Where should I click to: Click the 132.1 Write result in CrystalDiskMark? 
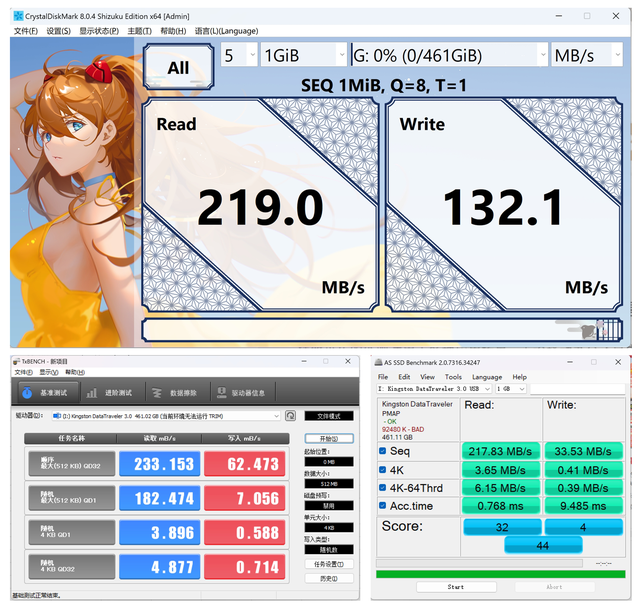pos(503,207)
